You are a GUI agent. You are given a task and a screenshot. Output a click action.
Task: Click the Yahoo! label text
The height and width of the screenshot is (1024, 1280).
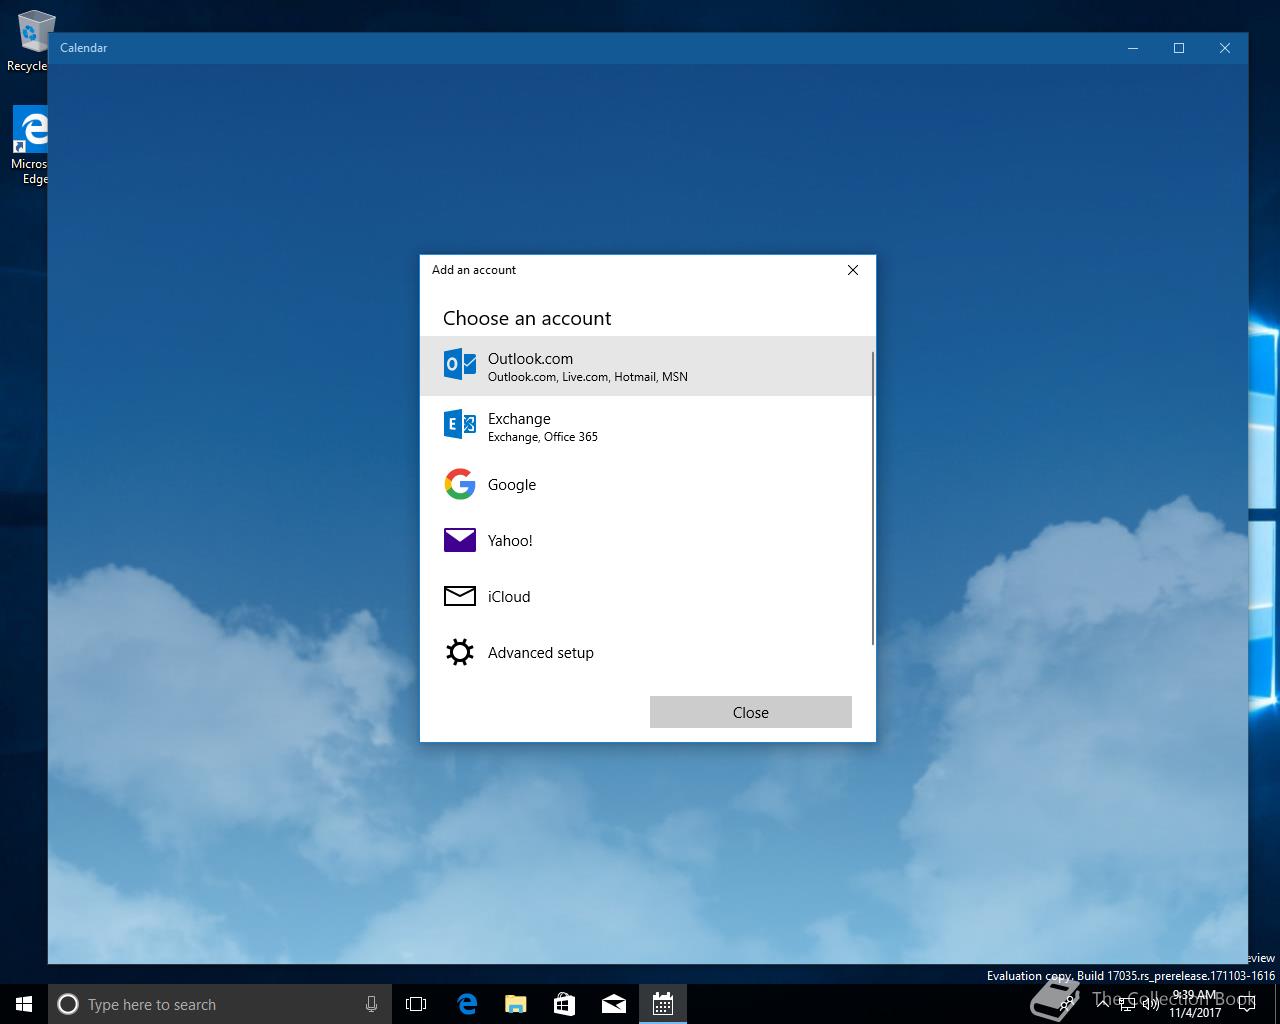(510, 541)
